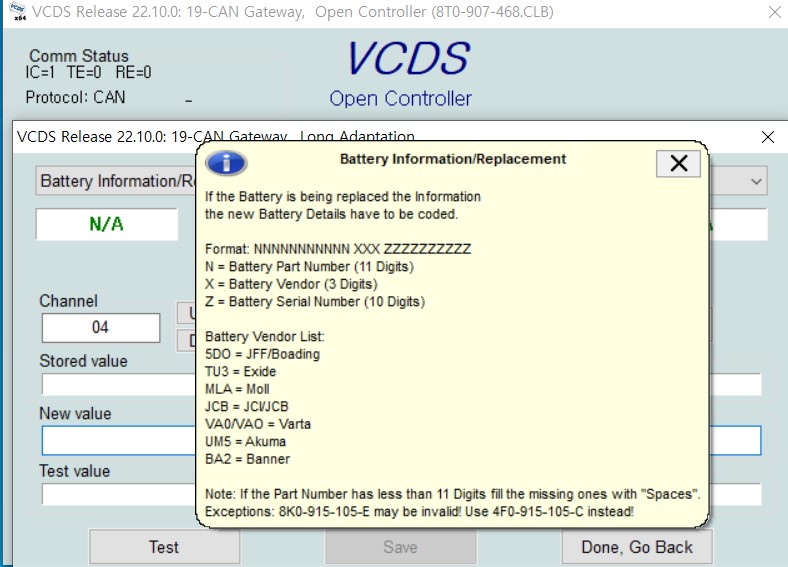Close the Long Adaptation window
Image resolution: width=788 pixels, height=567 pixels.
point(767,137)
